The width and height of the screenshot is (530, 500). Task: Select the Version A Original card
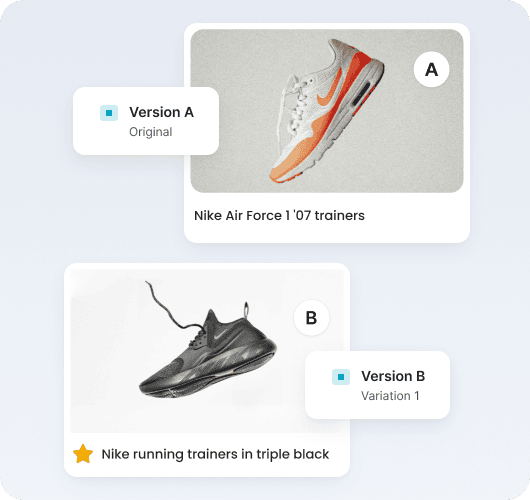click(x=146, y=121)
